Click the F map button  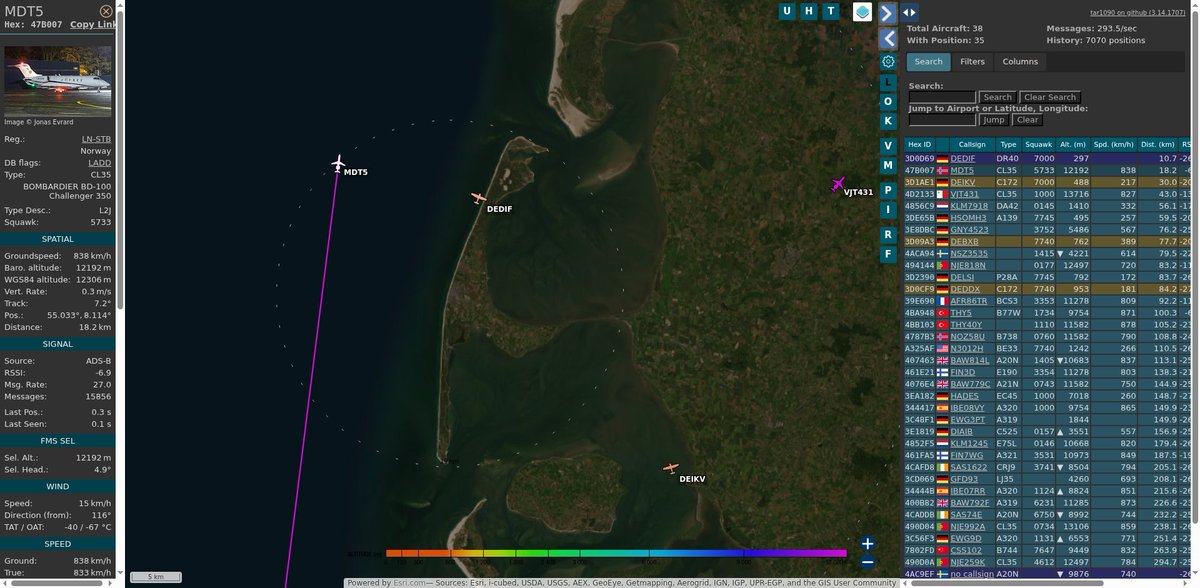point(887,253)
